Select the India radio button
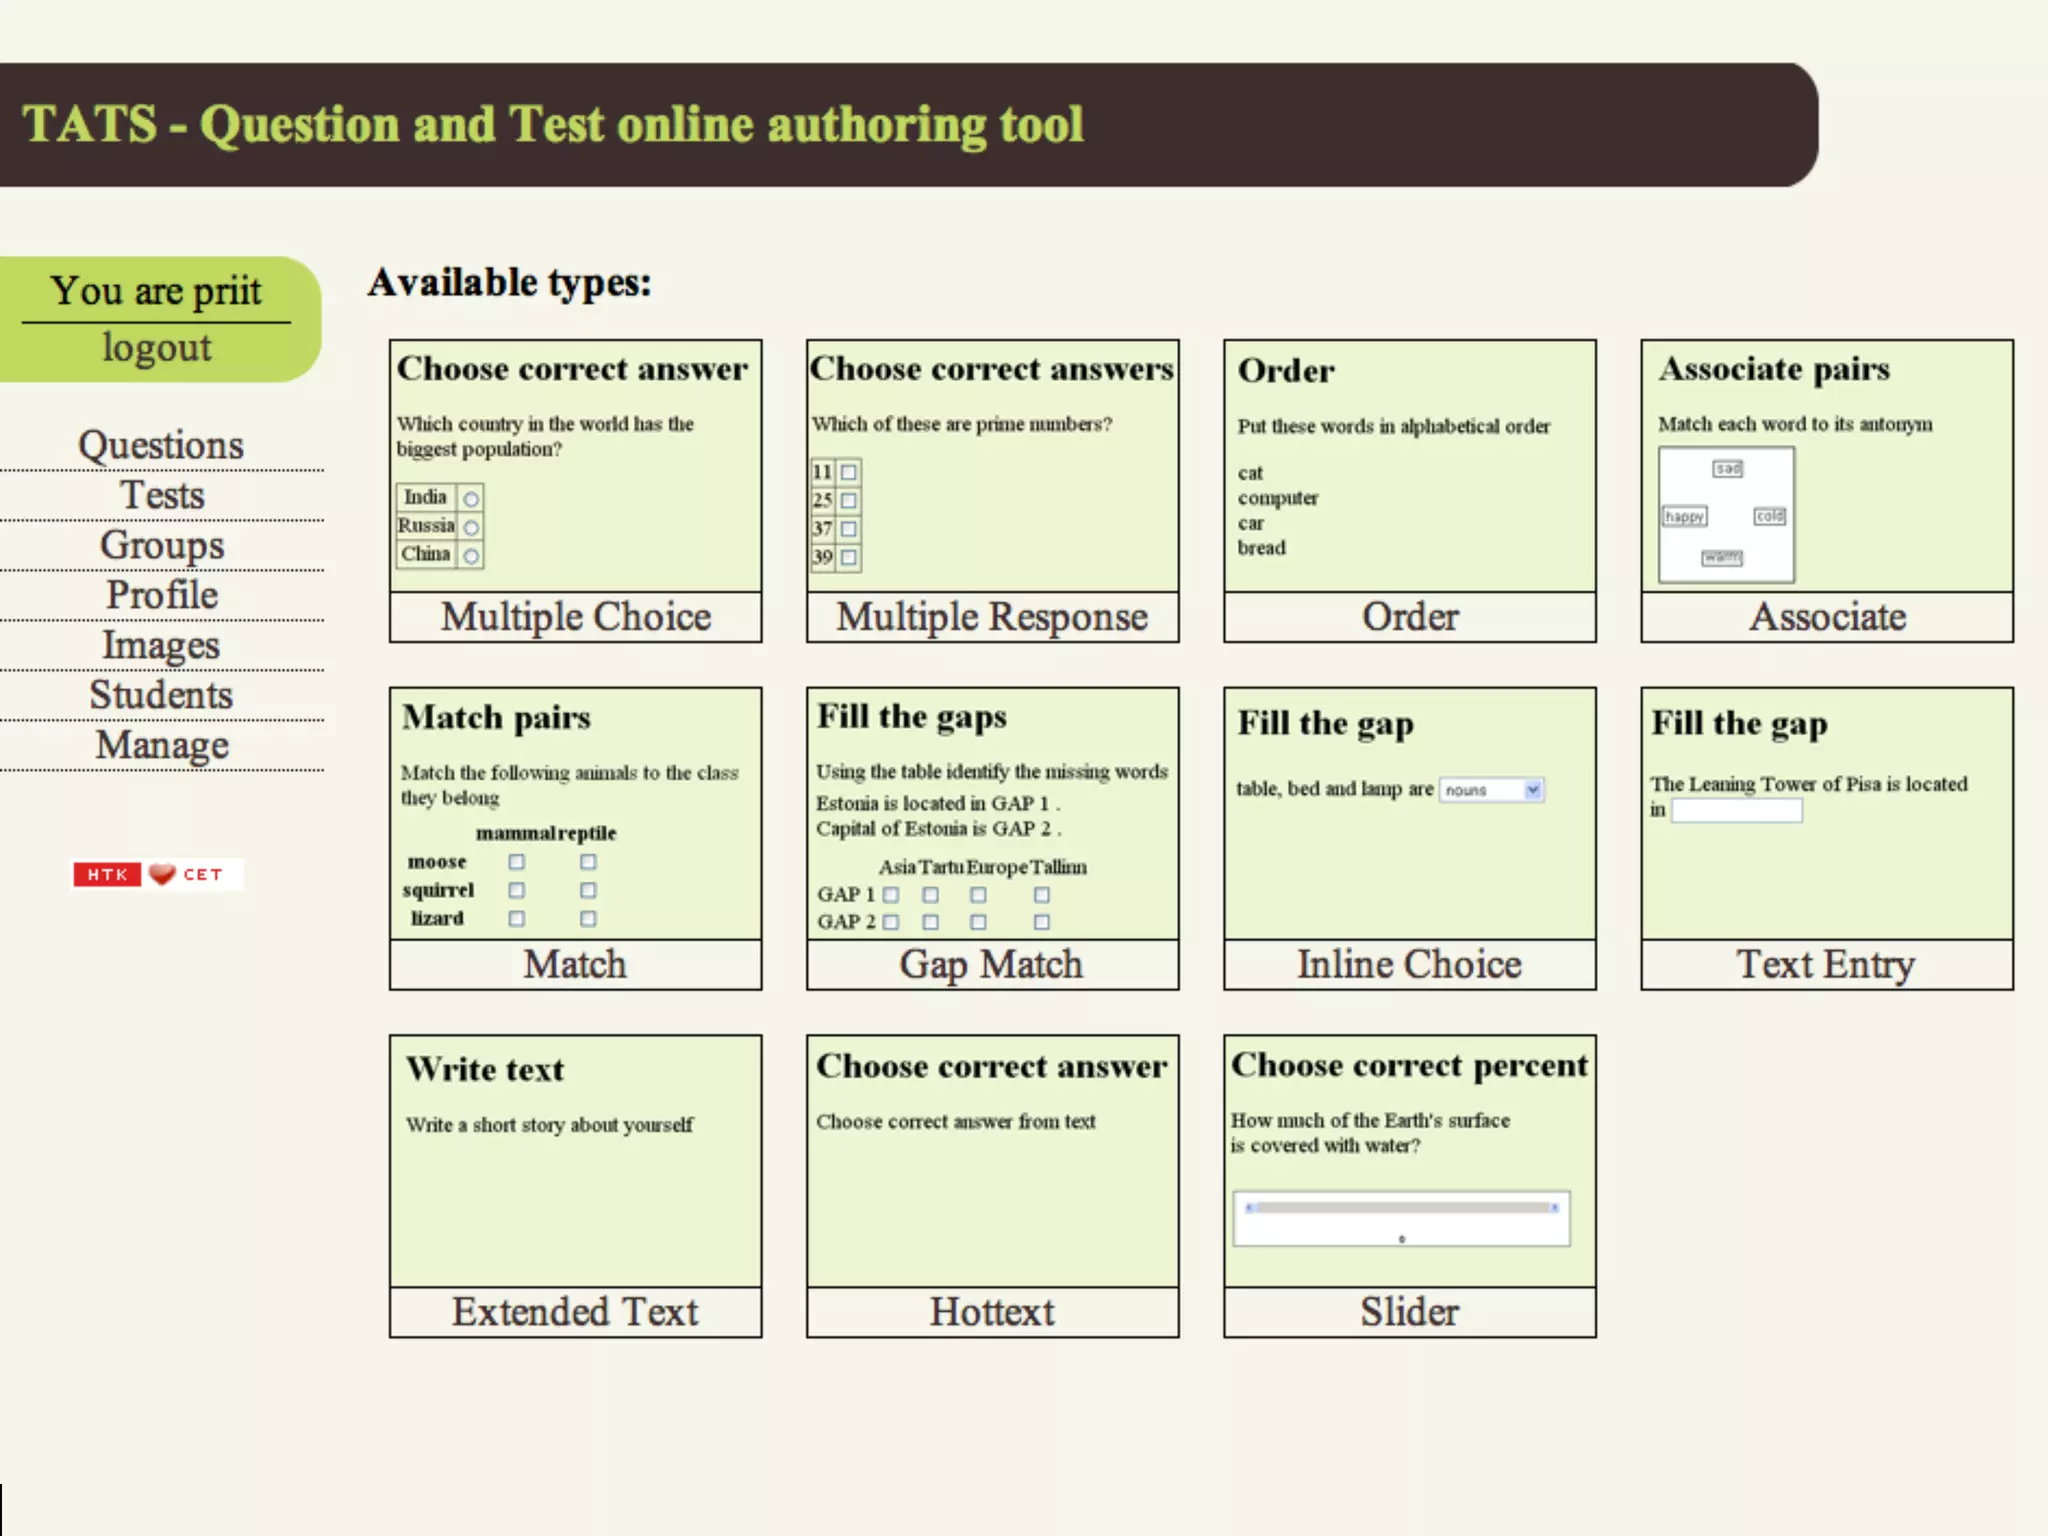Screen dimensions: 2048x1536 [471, 498]
